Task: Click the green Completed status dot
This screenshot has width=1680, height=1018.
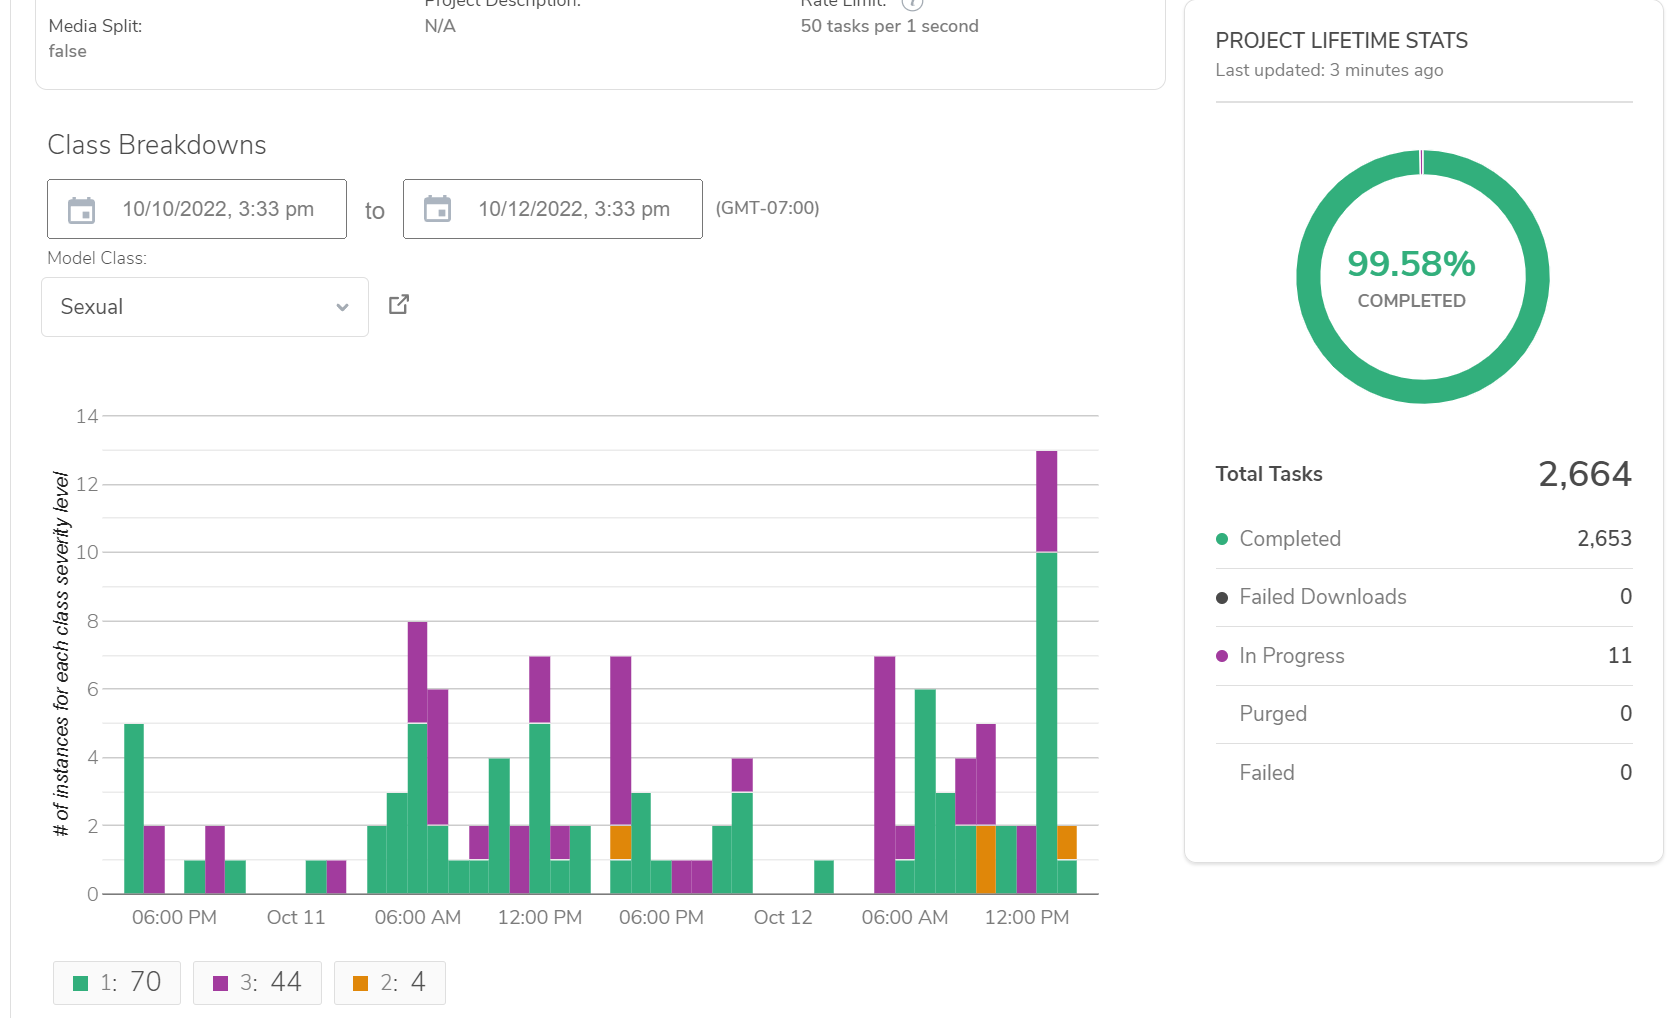Action: click(x=1221, y=539)
